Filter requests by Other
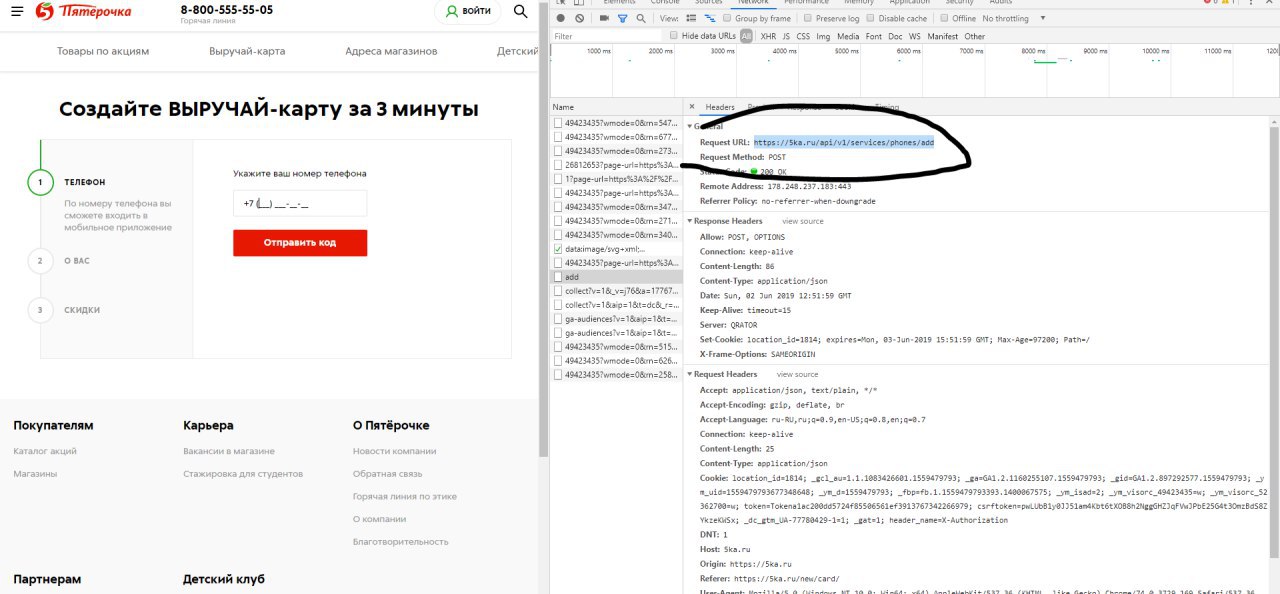 [x=975, y=36]
